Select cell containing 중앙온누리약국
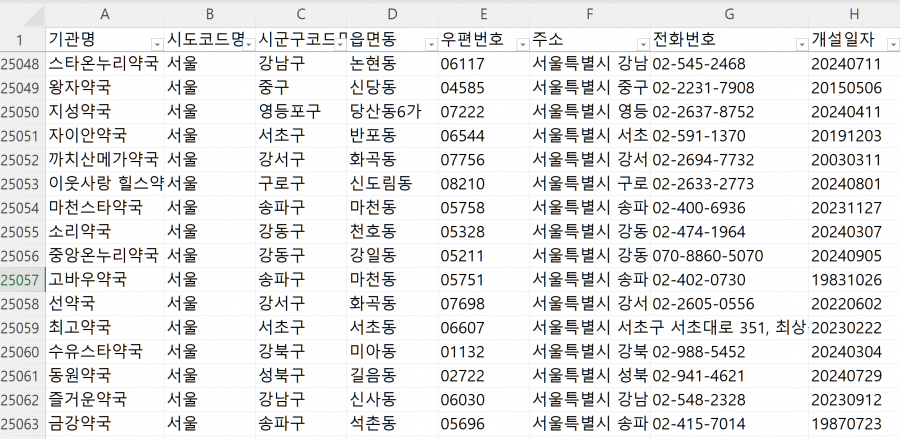 pos(104,255)
